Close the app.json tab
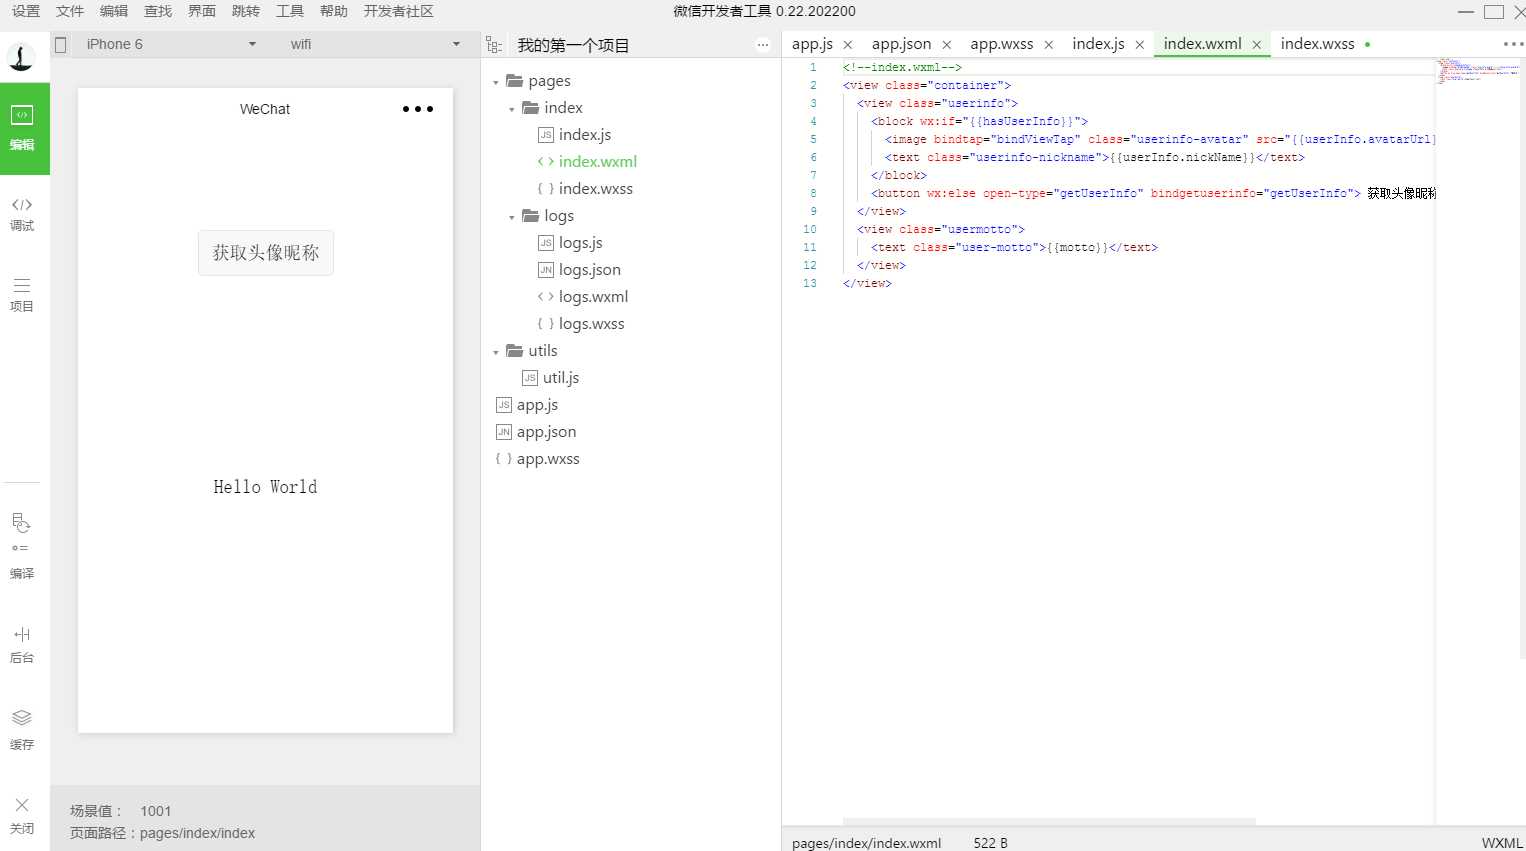This screenshot has height=851, width=1526. [946, 45]
